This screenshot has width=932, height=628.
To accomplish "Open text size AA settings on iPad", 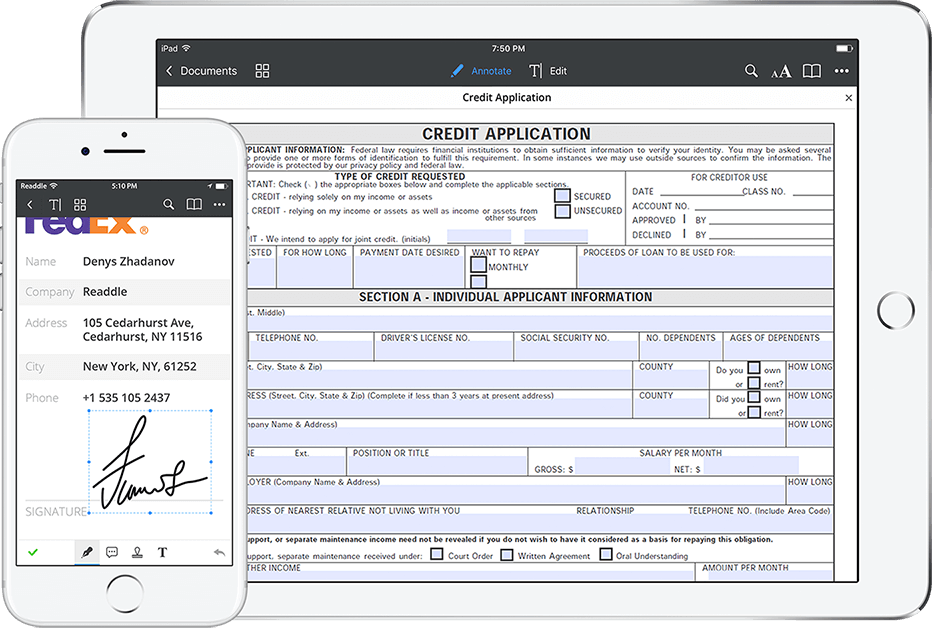I will click(781, 72).
